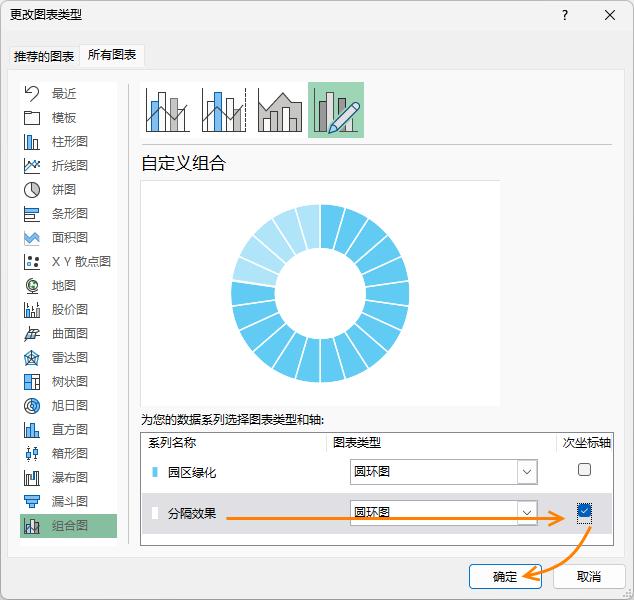
Task: Choose 漏斗图 funnel chart category
Action: 69,501
